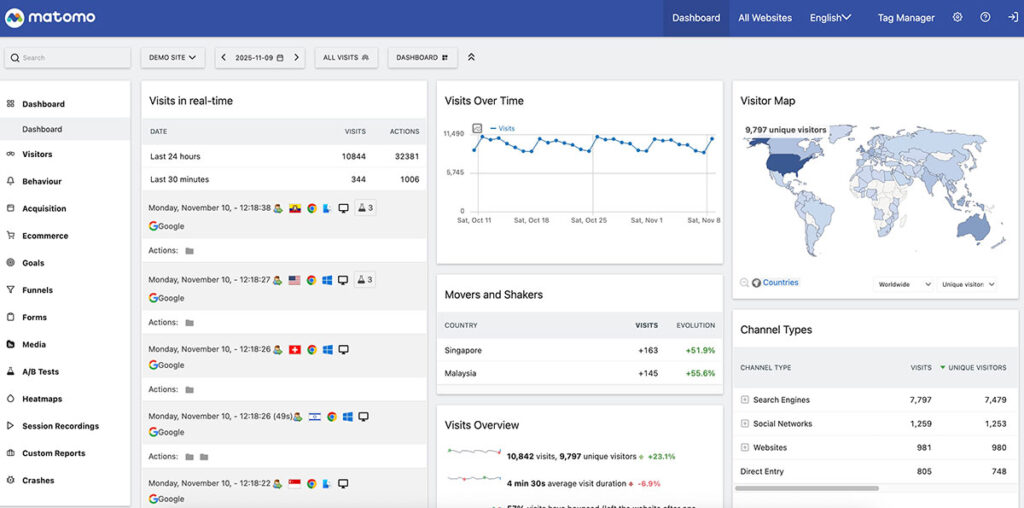Open the date picker 2025-11-09
Screen dimensions: 1024x508
coord(260,57)
